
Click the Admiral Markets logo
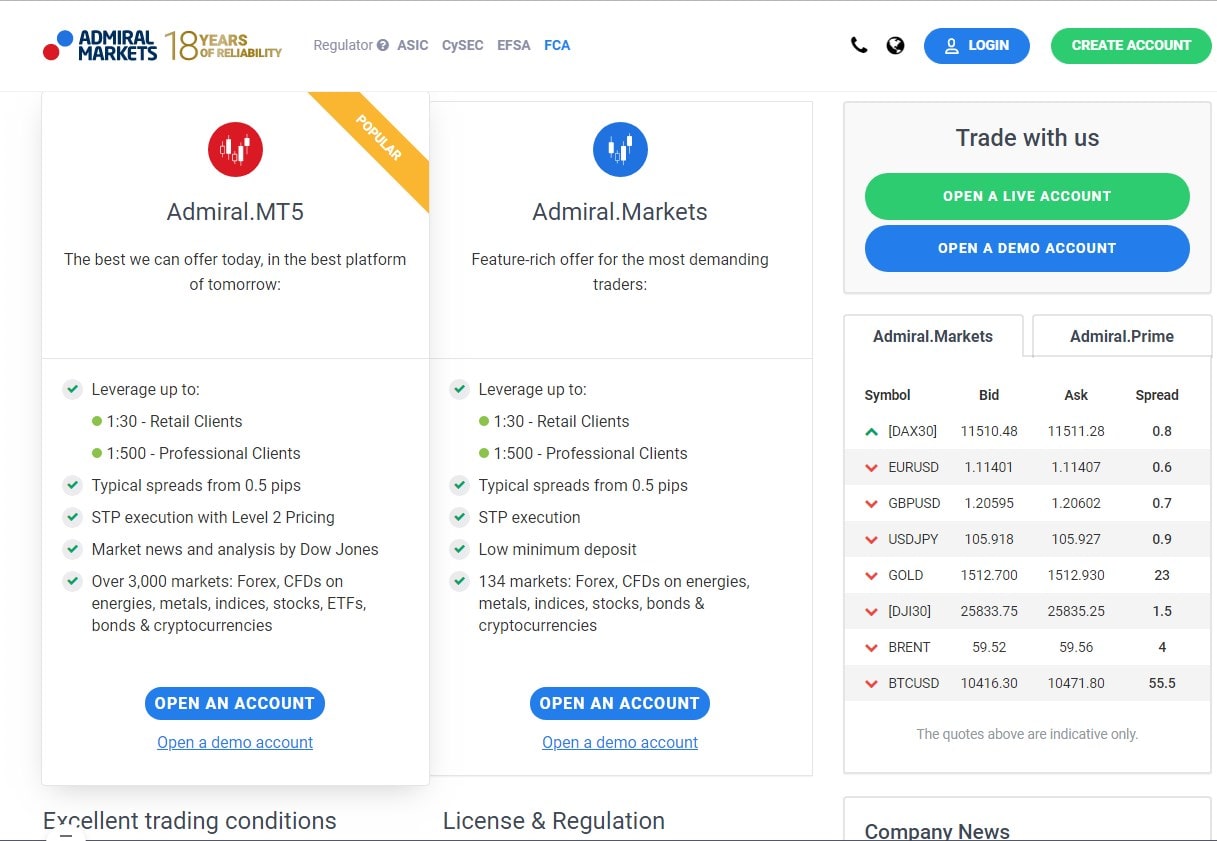[100, 45]
